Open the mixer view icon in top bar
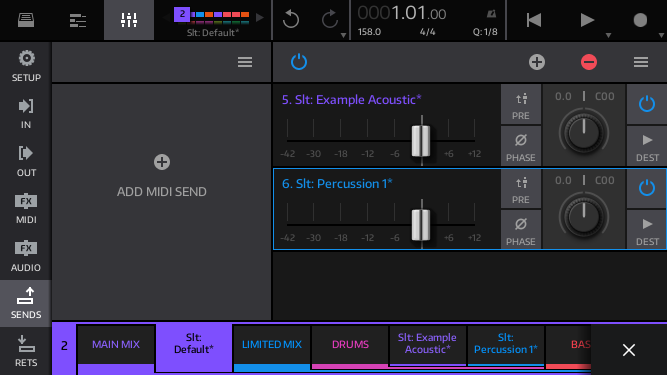This screenshot has width=667, height=375. click(129, 20)
